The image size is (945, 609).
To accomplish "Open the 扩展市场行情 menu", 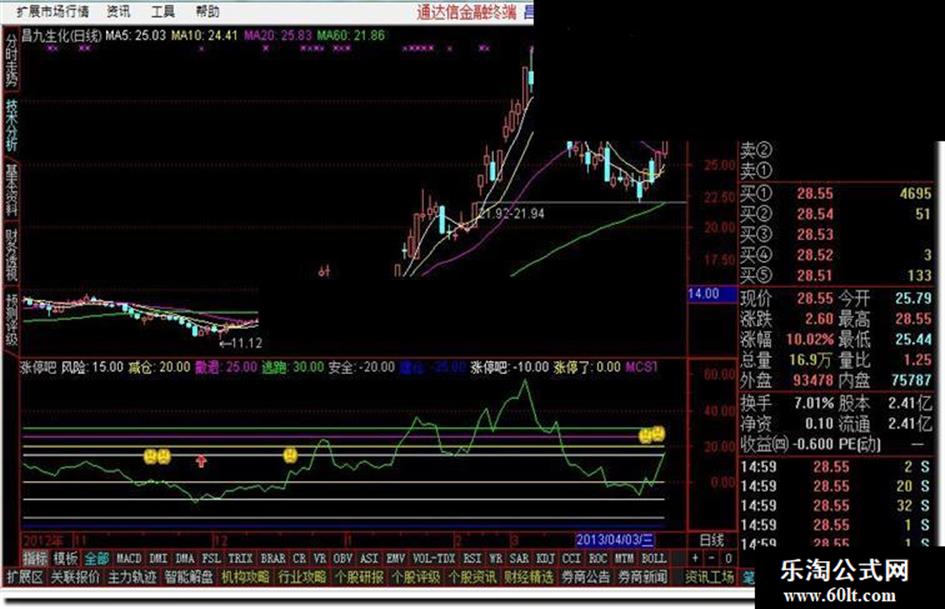I will [52, 11].
